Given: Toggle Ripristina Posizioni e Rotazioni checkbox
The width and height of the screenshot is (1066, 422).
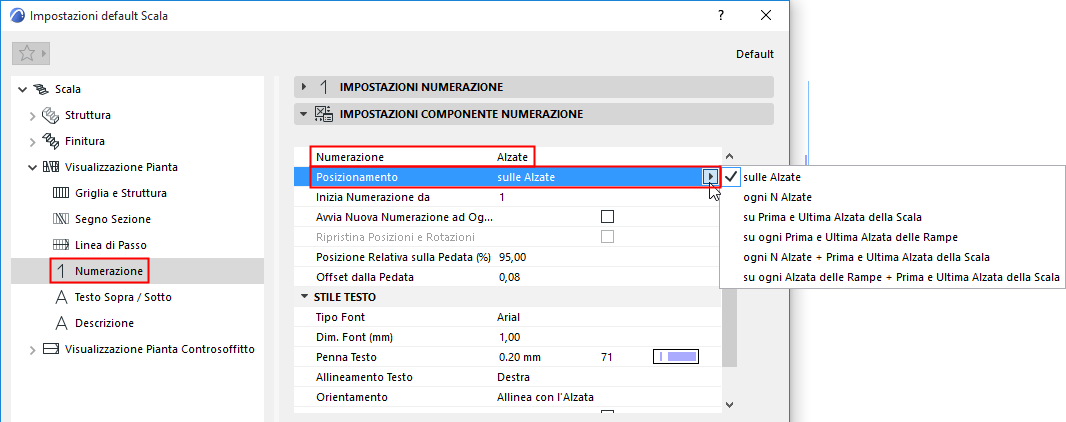Looking at the screenshot, I should click(x=606, y=237).
